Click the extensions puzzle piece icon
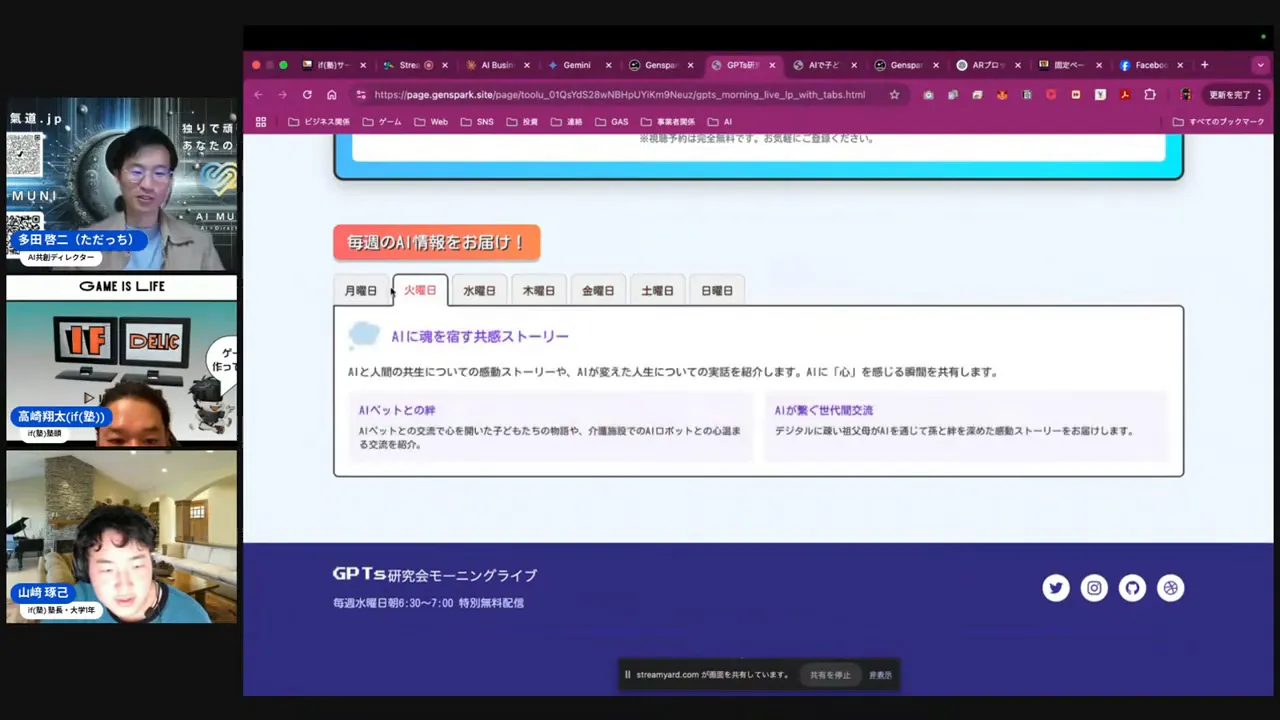1280x720 pixels. 1150,94
